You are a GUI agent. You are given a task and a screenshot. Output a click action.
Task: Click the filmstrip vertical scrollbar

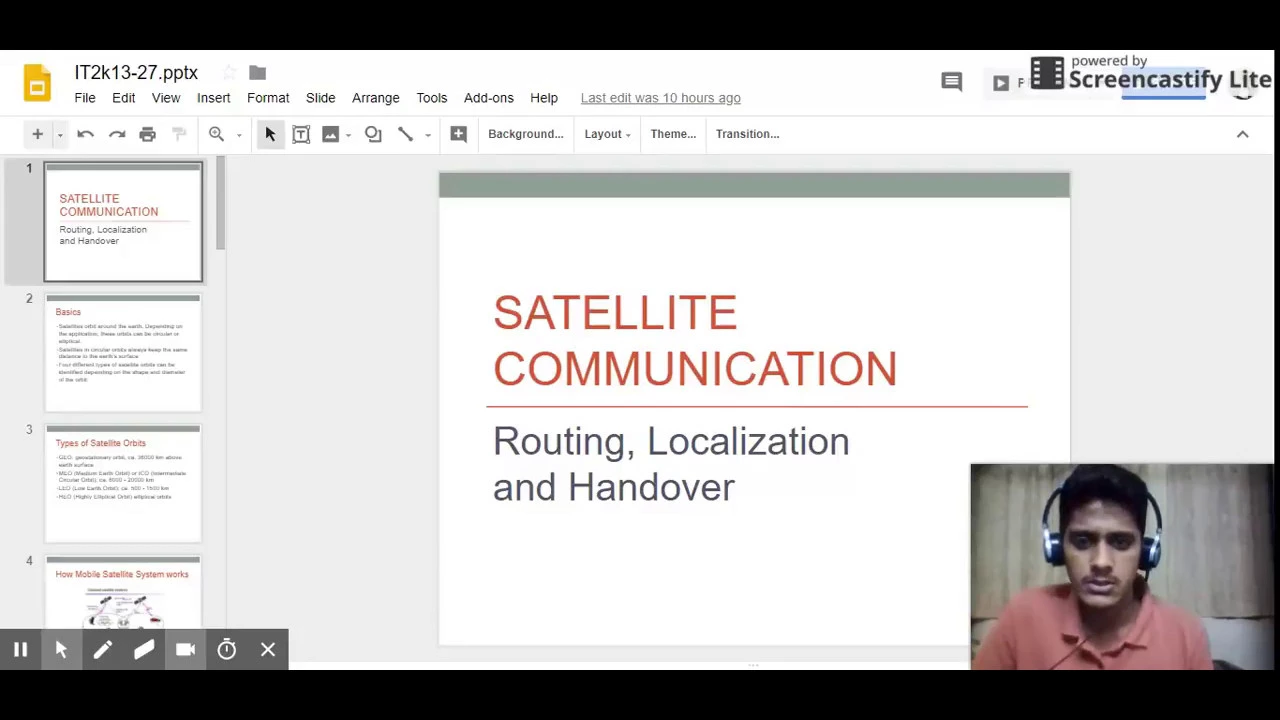pos(220,205)
